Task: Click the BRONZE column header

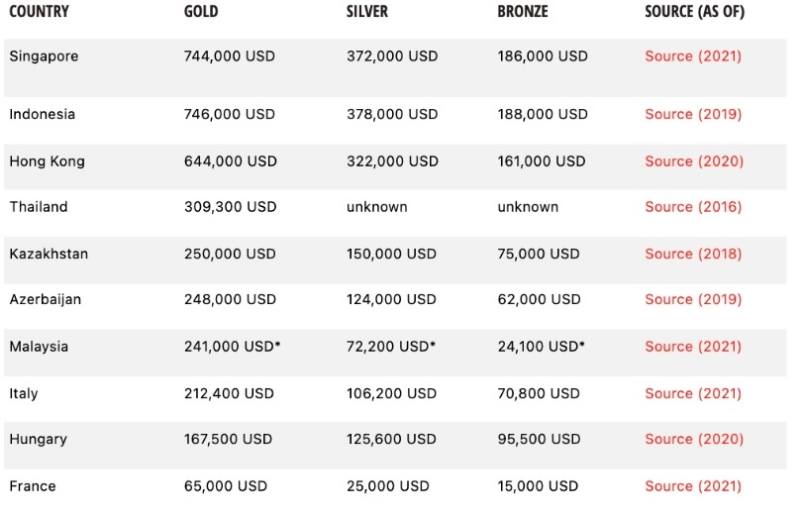Action: 523,11
